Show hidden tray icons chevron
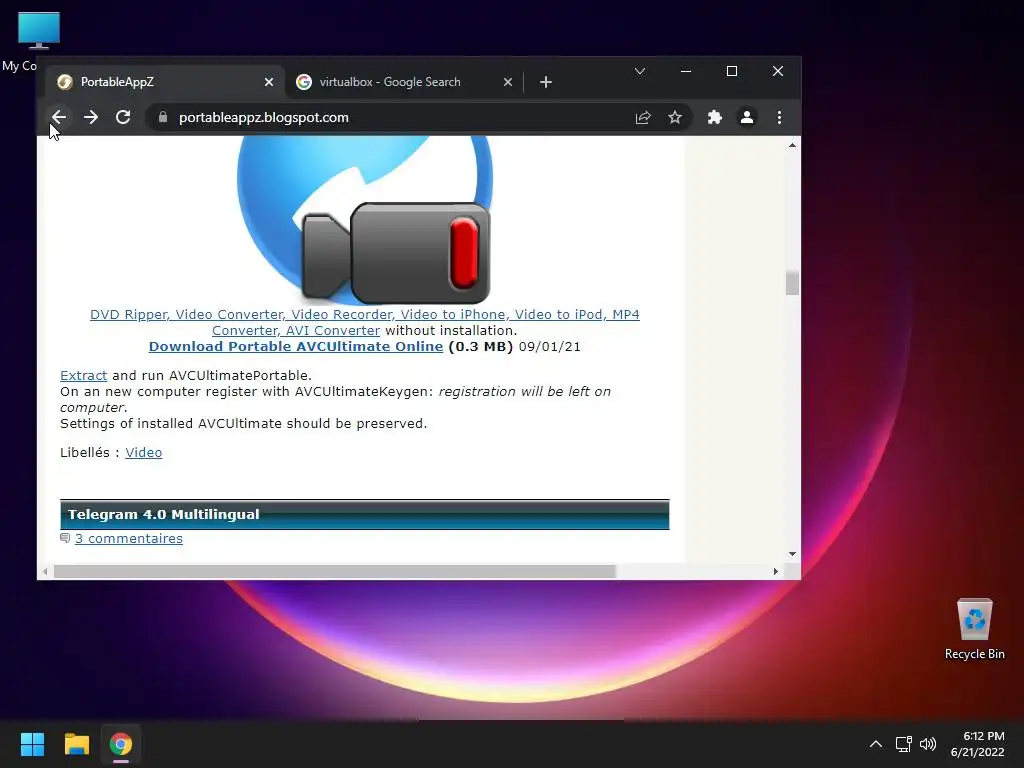1024x768 pixels. [x=876, y=744]
